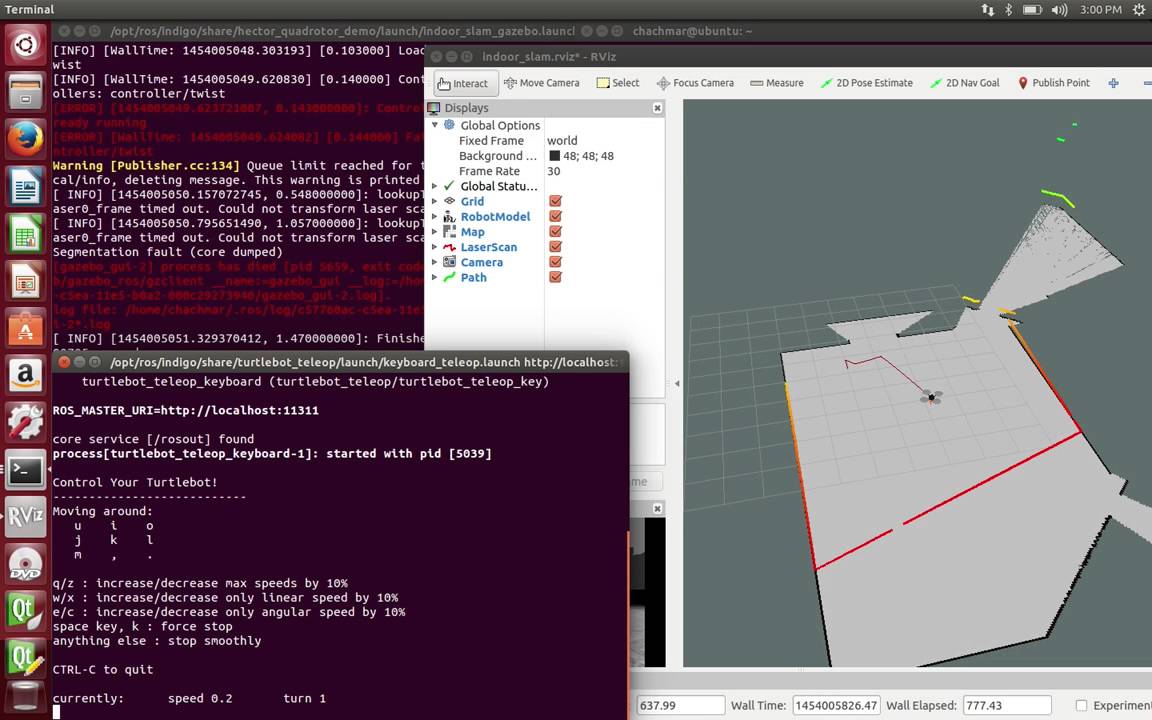
Task: Expand the RobotModel display node
Action: [x=435, y=217]
